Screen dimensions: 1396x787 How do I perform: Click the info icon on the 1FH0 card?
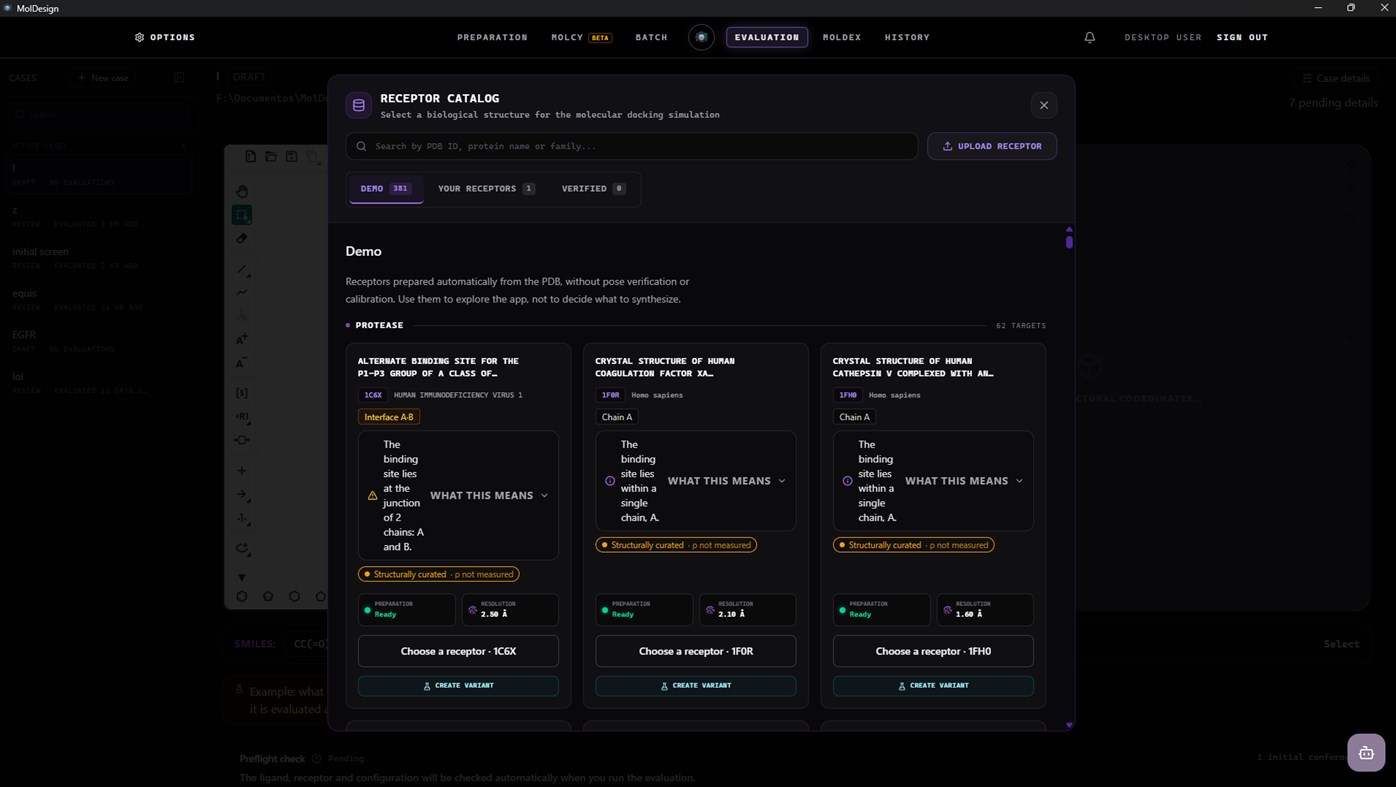[x=848, y=481]
